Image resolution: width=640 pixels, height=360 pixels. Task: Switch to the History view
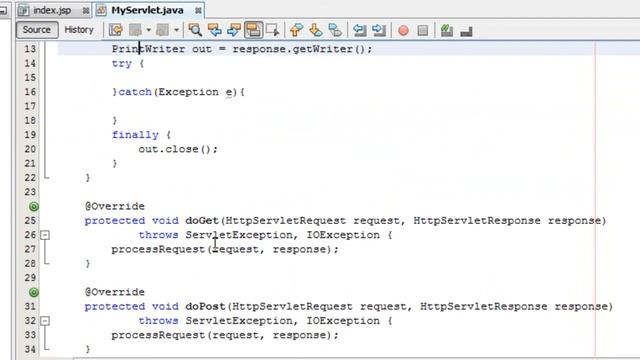click(x=79, y=30)
